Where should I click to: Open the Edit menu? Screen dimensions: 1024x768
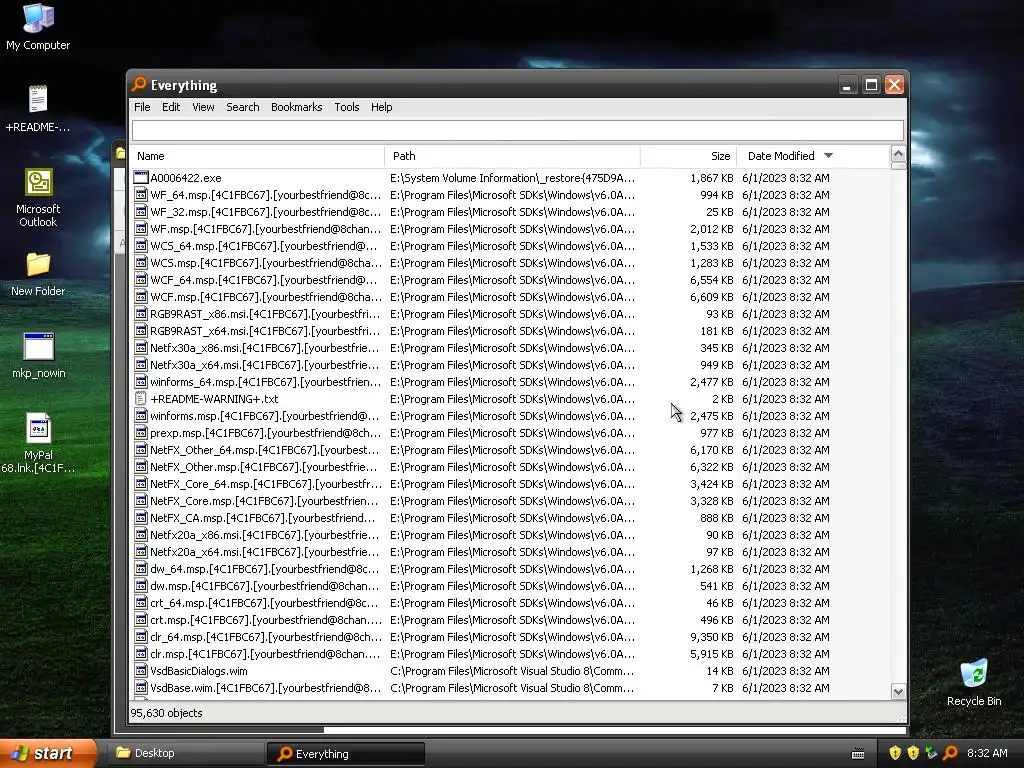[x=171, y=107]
